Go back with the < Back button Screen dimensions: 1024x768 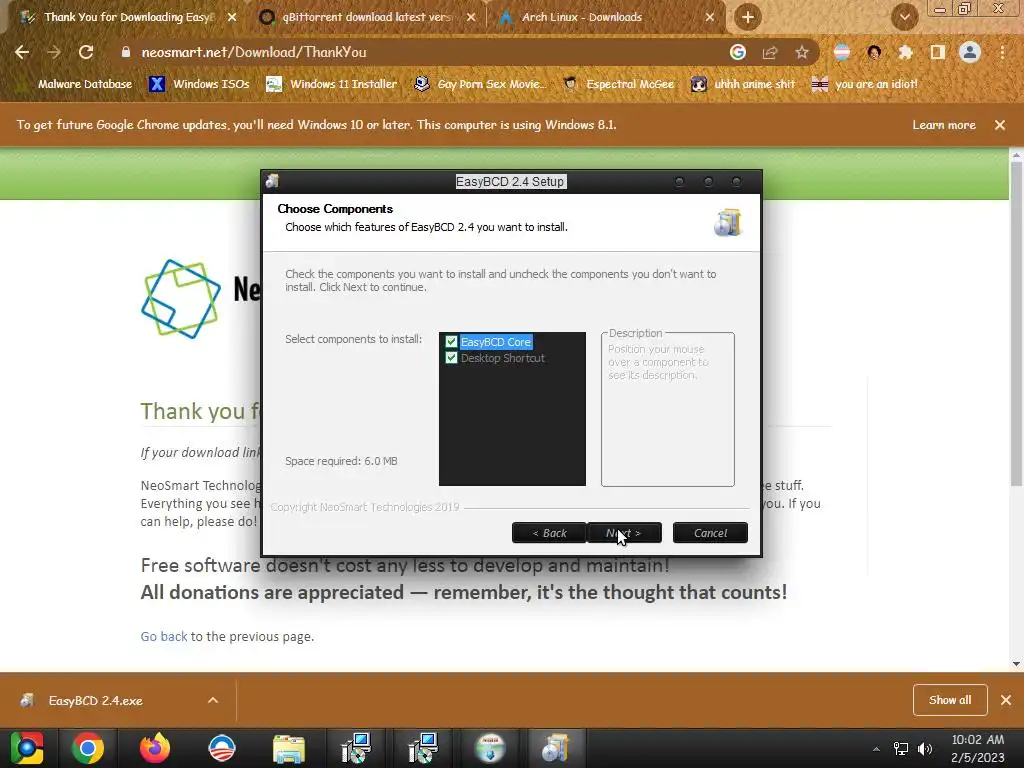coord(549,533)
